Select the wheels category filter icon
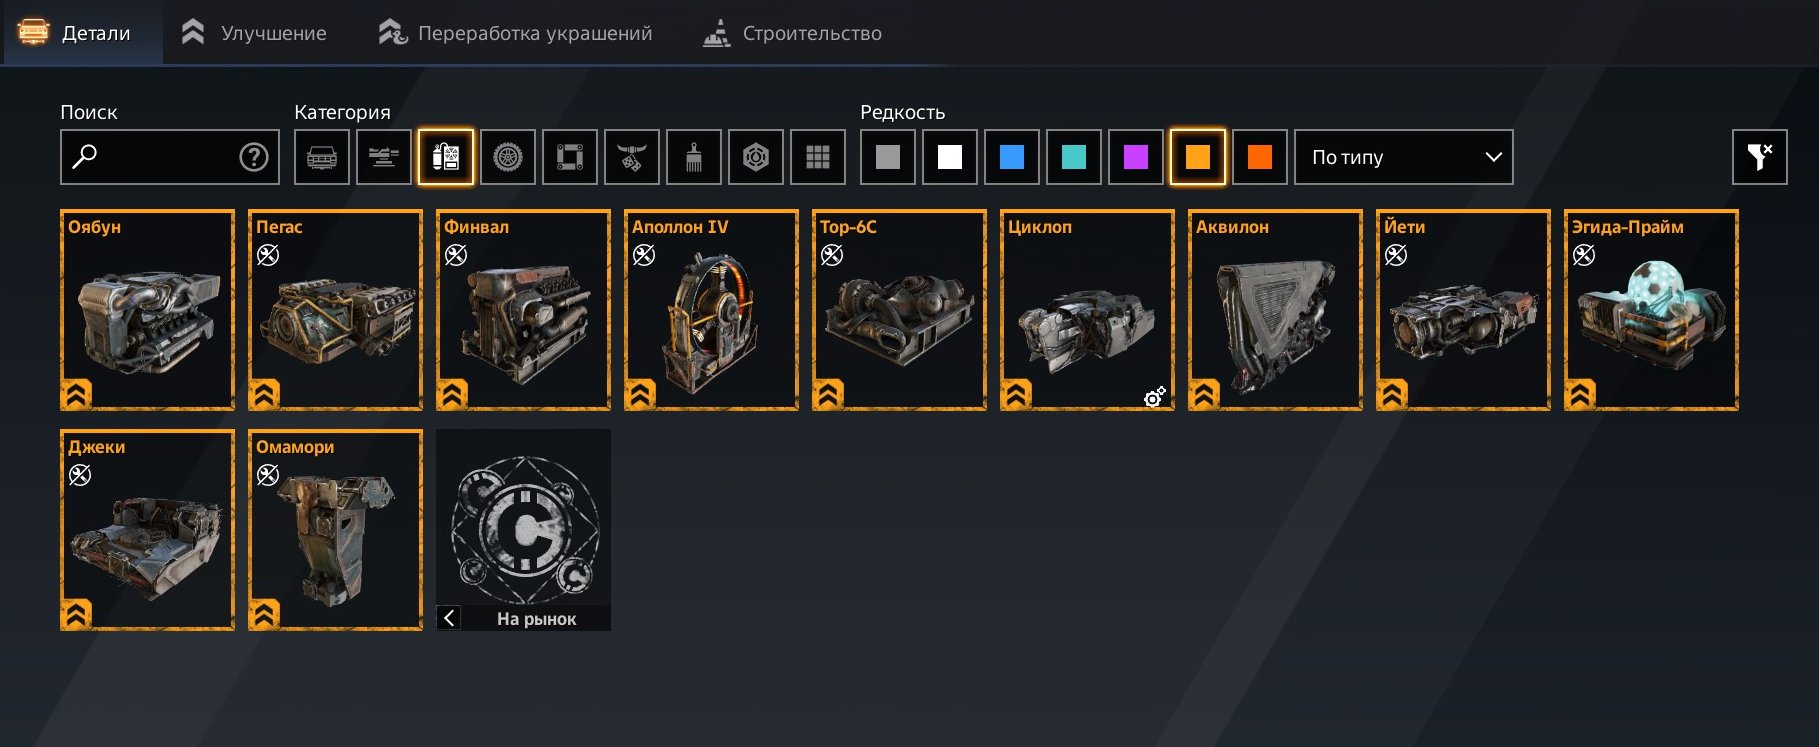Image resolution: width=1819 pixels, height=747 pixels. 508,157
